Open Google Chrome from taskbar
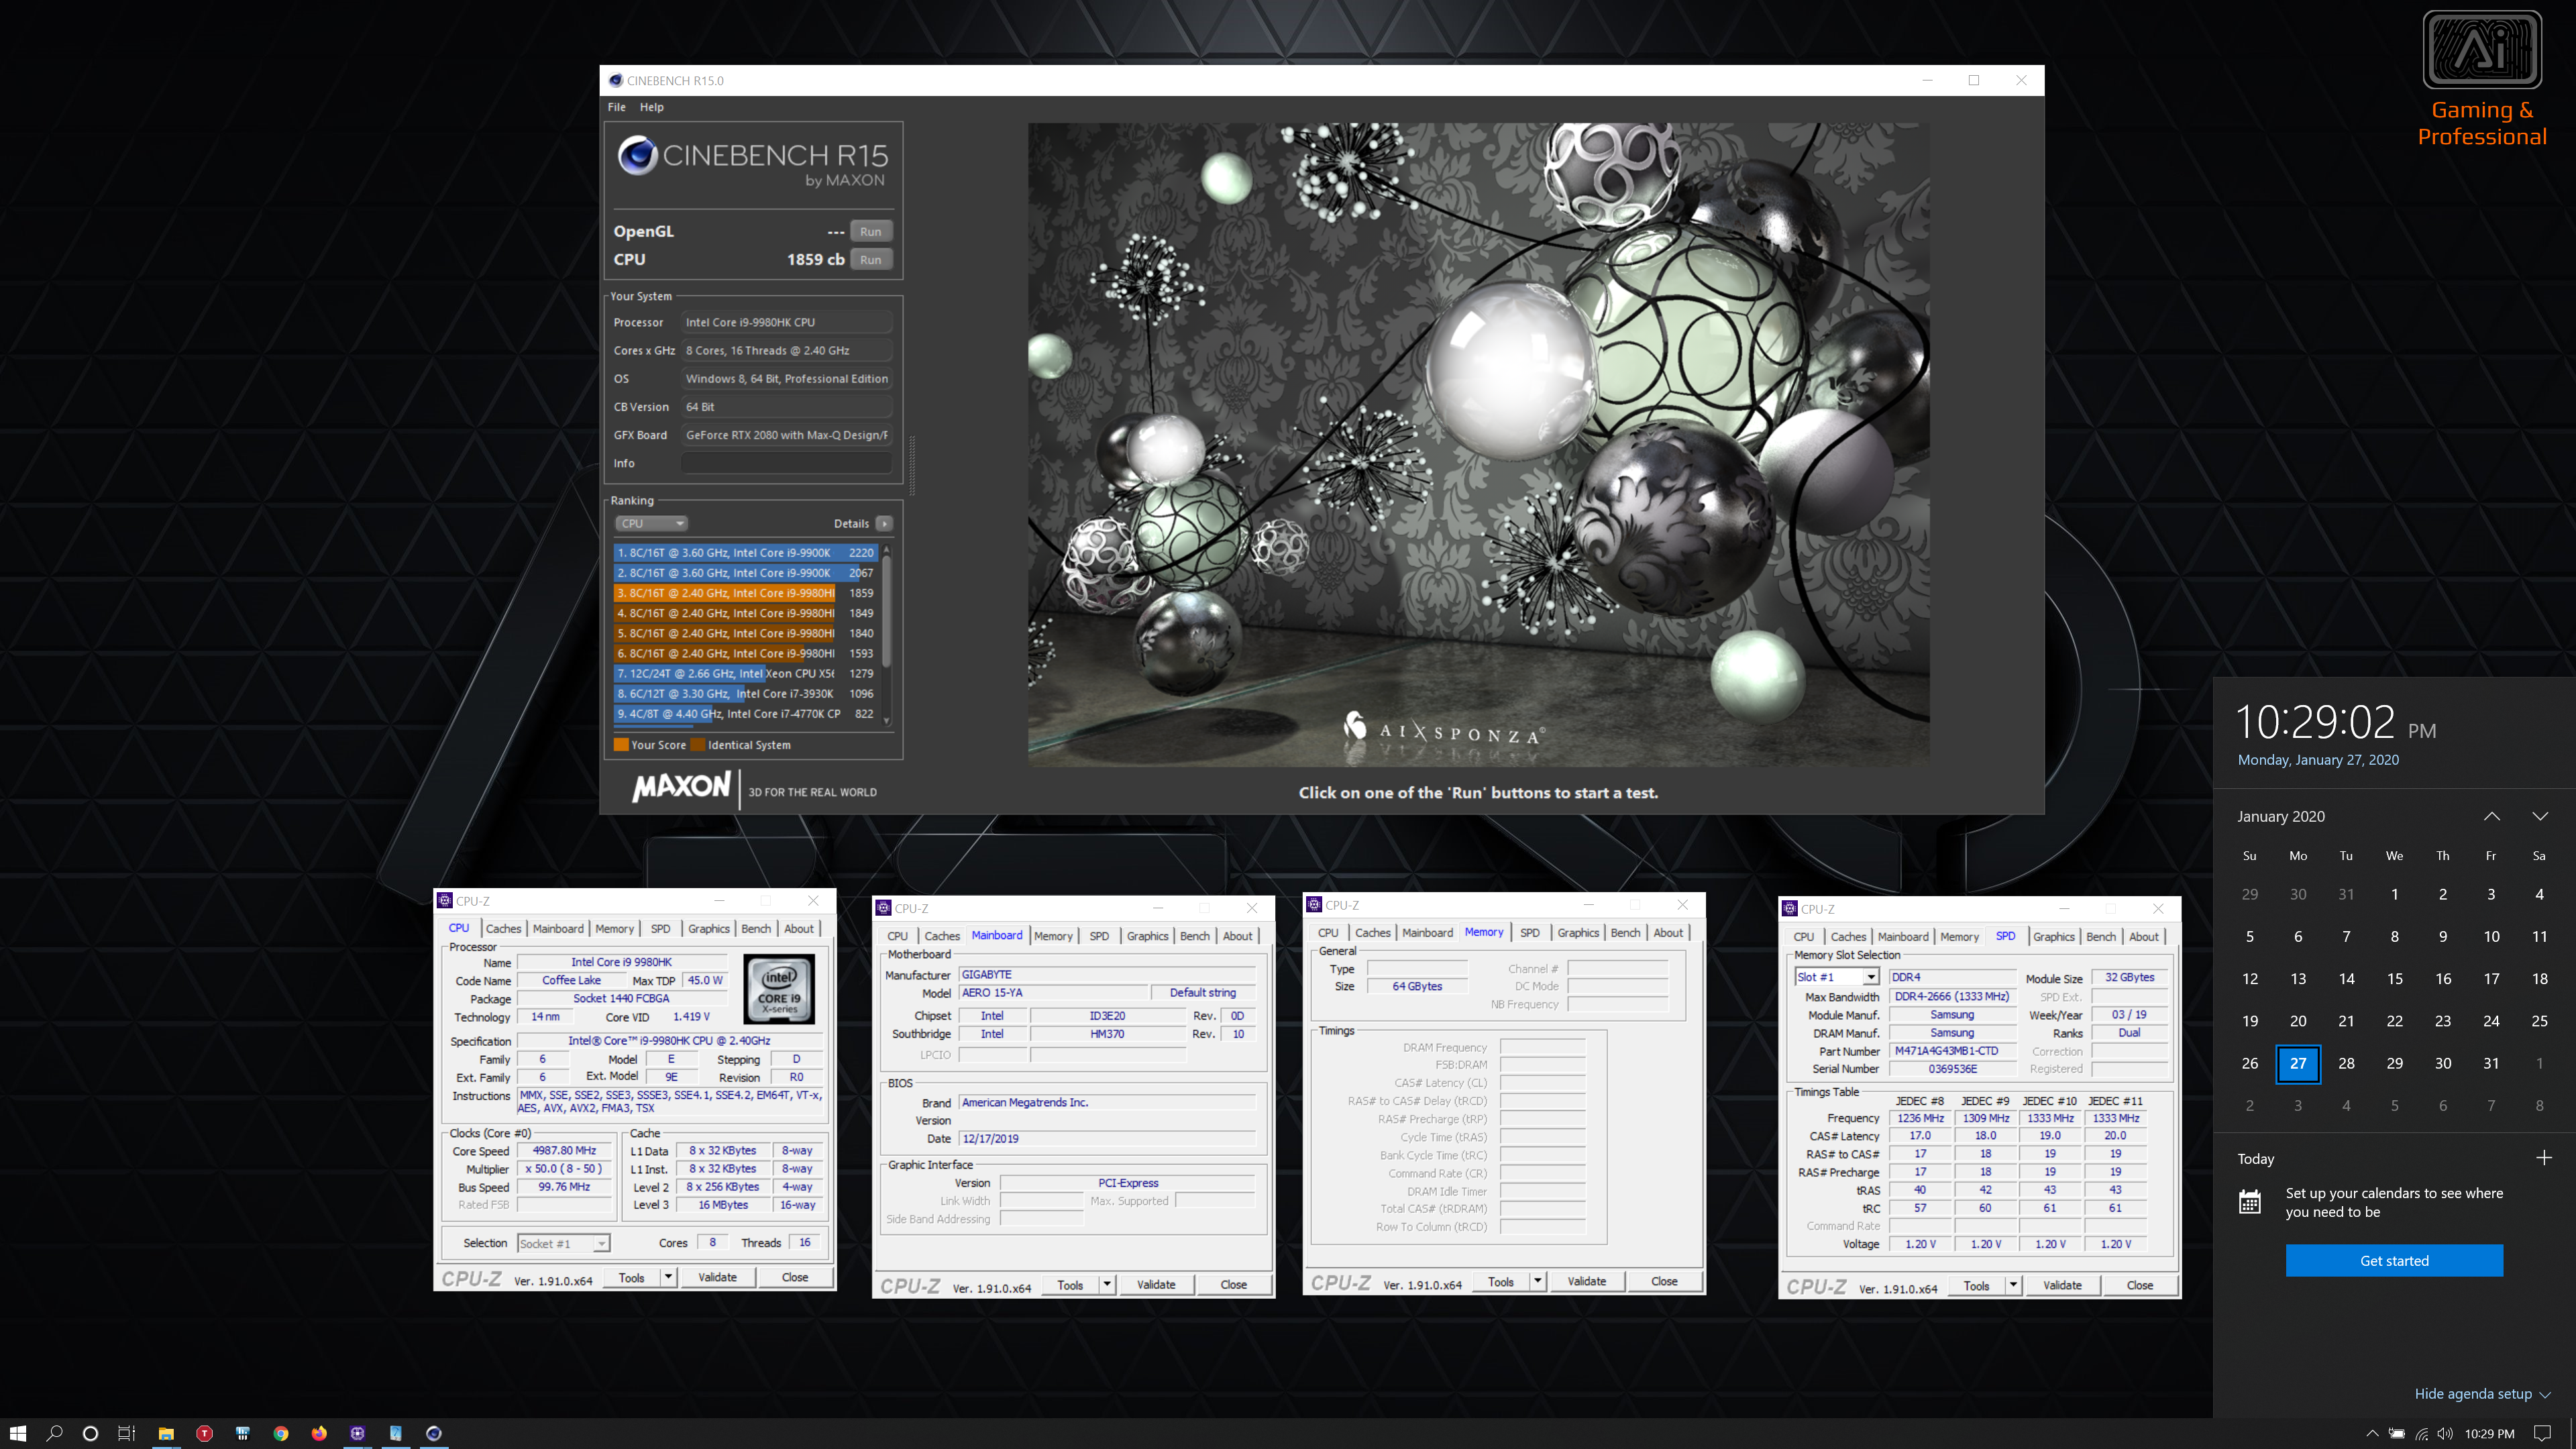Screen dimensions: 2576x1449 coord(281,1433)
